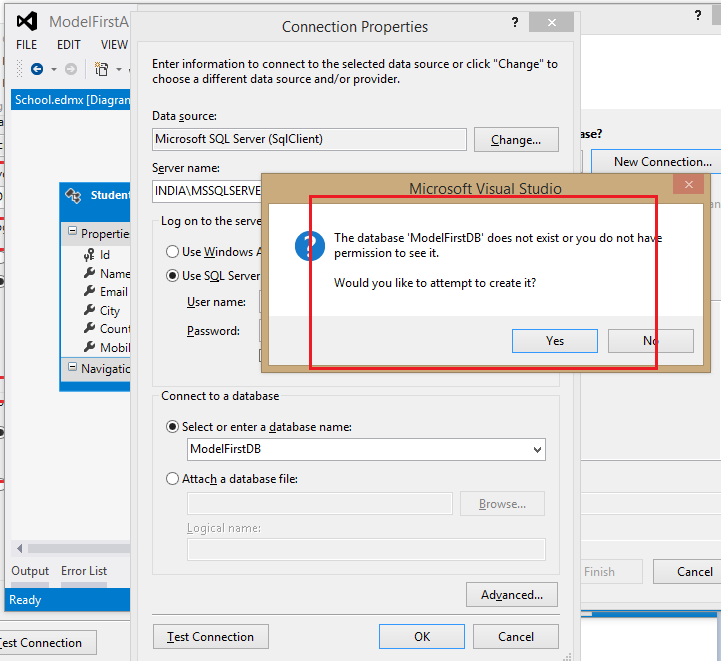Collapse the Properties section of Student entity
Screen dimensions: 721x661
pyautogui.click(x=72, y=231)
